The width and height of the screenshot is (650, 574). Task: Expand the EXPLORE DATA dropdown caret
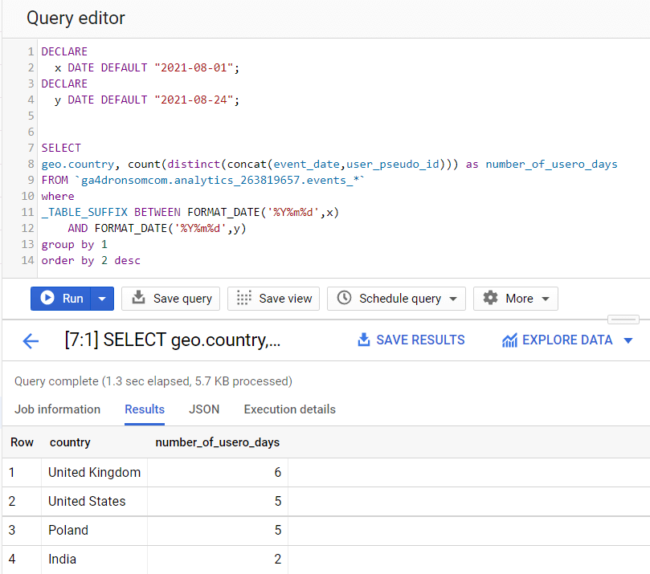coord(628,341)
